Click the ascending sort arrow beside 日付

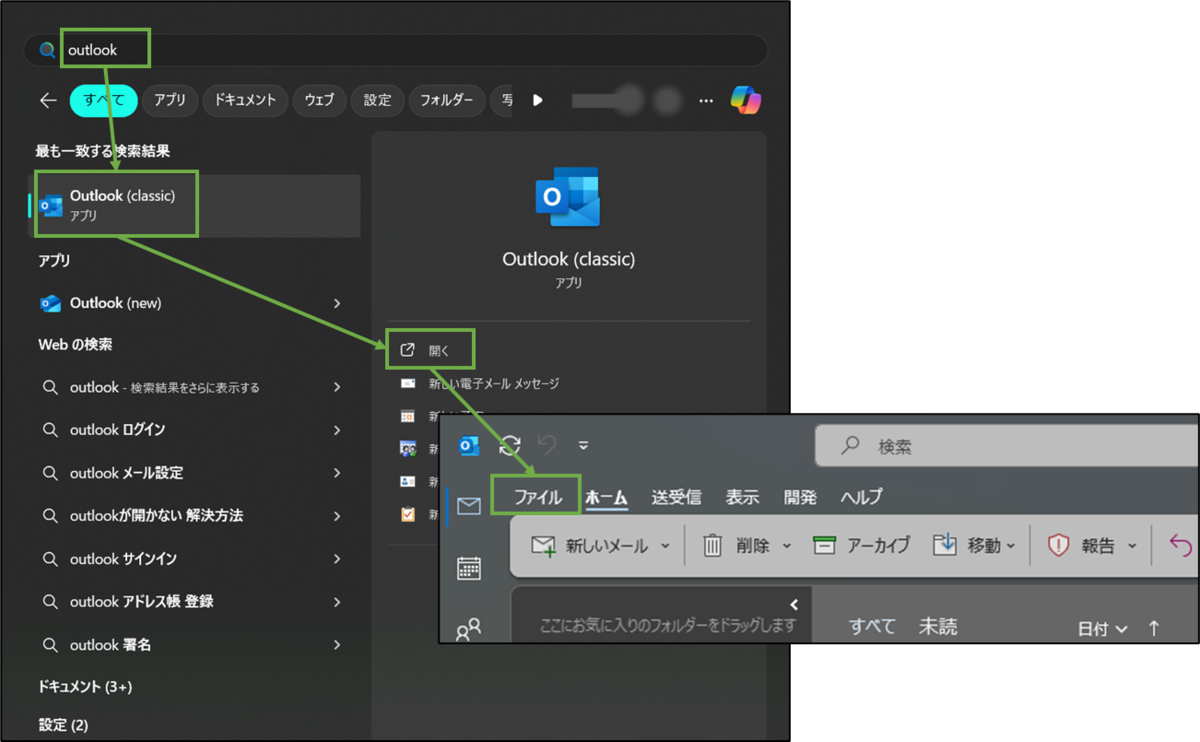click(x=1154, y=628)
